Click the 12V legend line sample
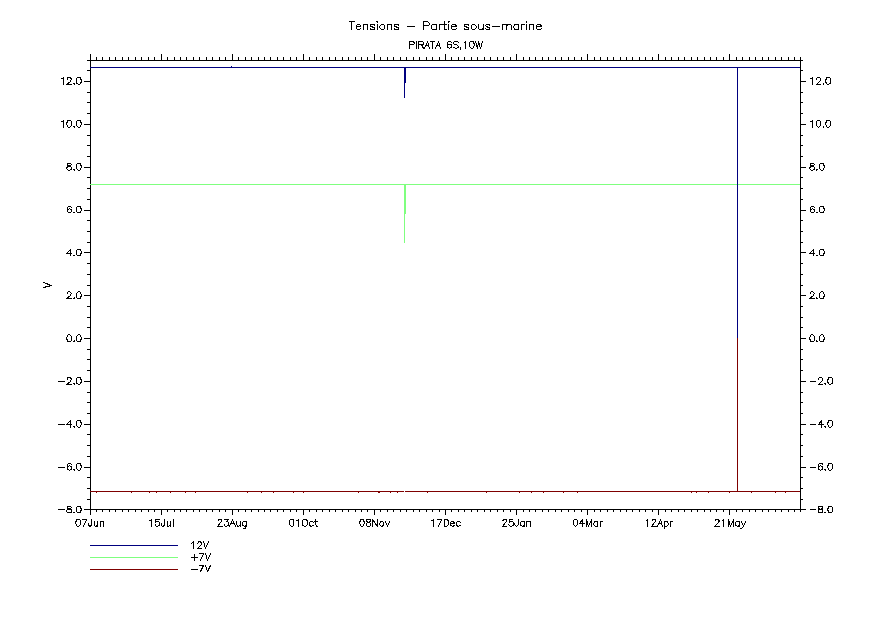Image resolution: width=891 pixels, height=630 pixels. coord(133,546)
